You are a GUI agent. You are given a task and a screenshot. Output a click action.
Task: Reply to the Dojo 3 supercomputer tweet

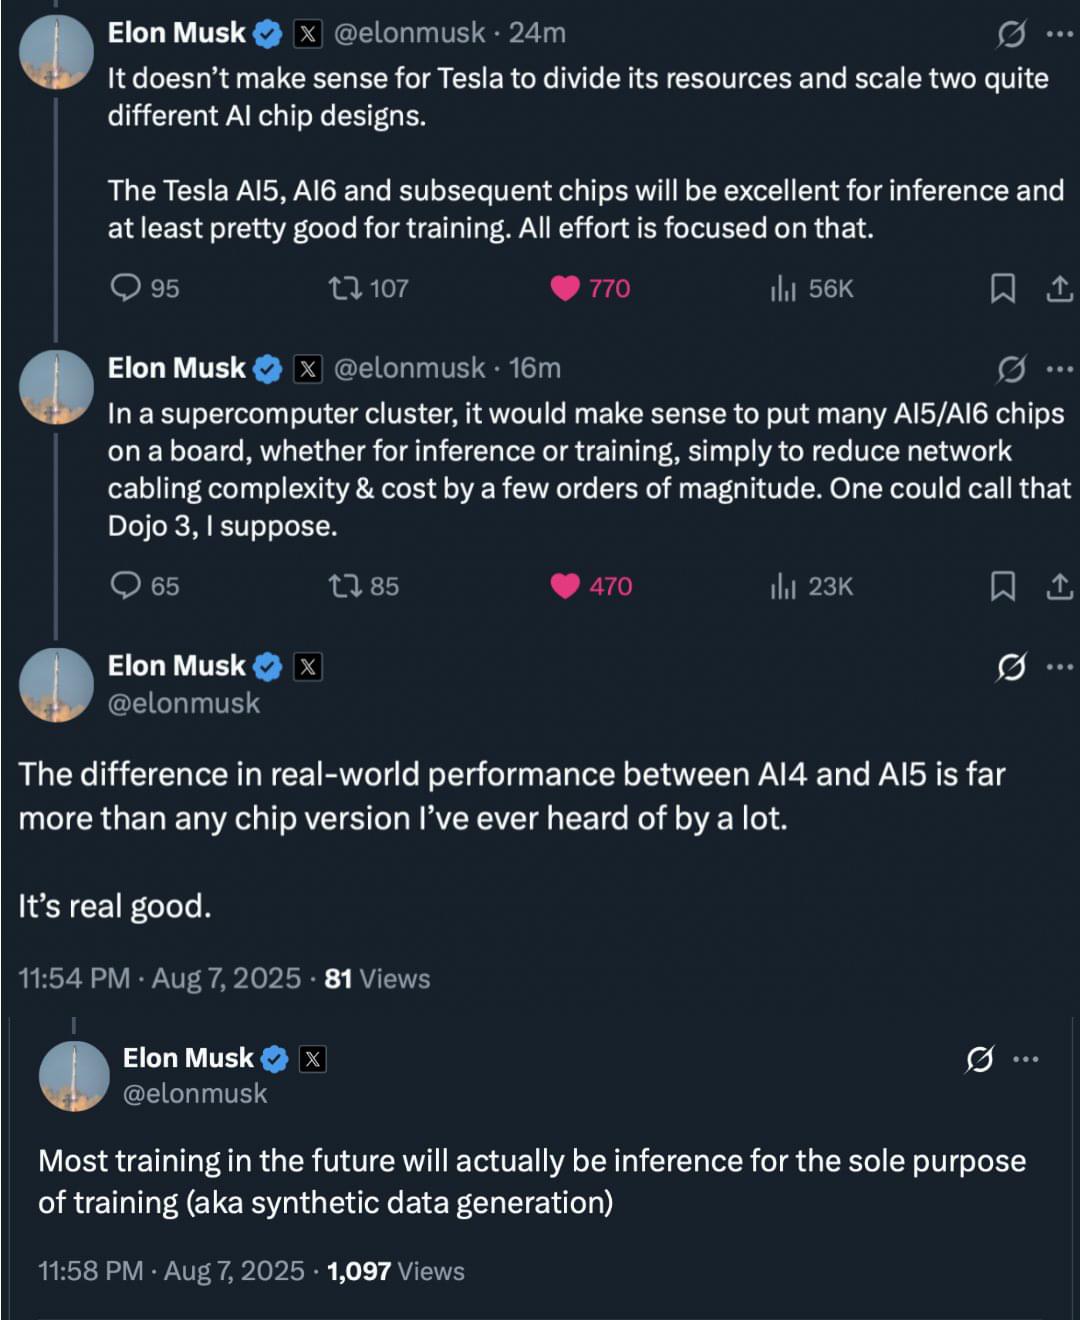point(126,588)
